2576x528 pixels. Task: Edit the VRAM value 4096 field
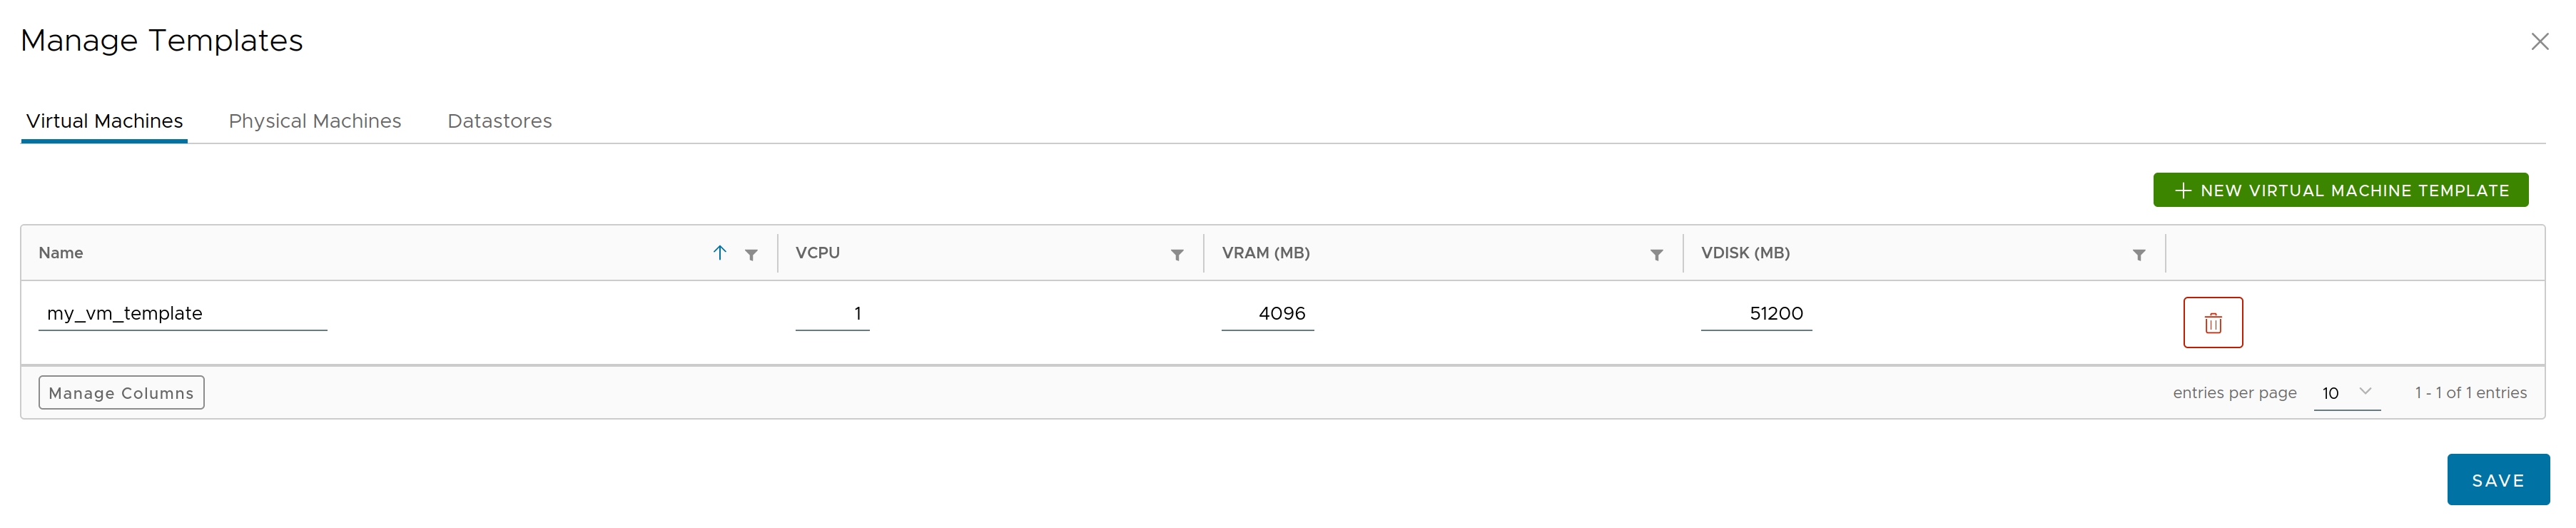(x=1267, y=314)
